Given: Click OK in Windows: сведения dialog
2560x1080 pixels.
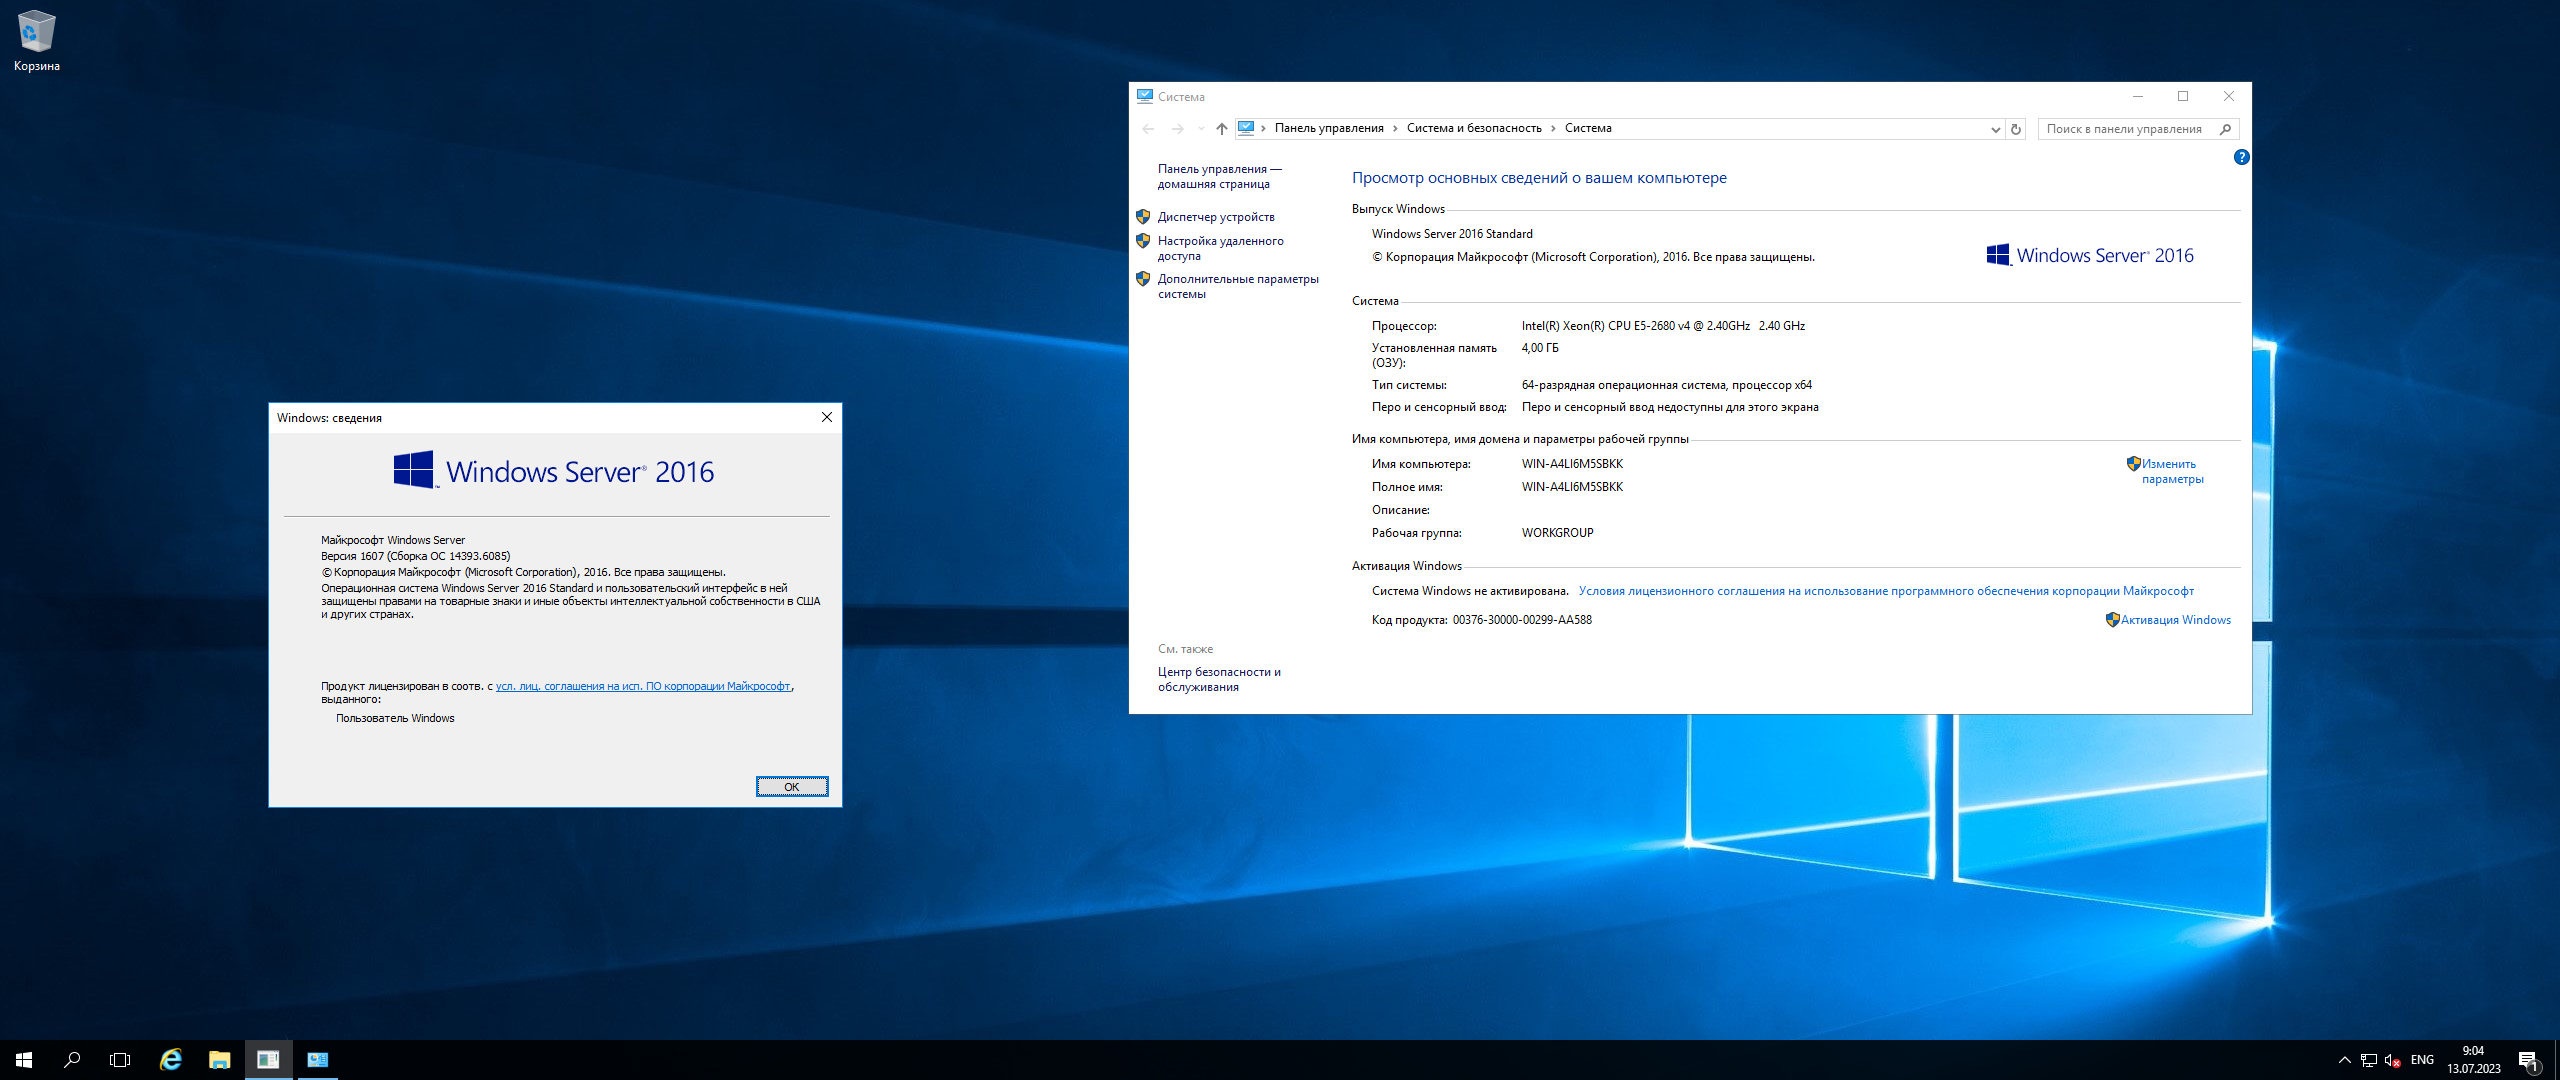Looking at the screenshot, I should 791,786.
